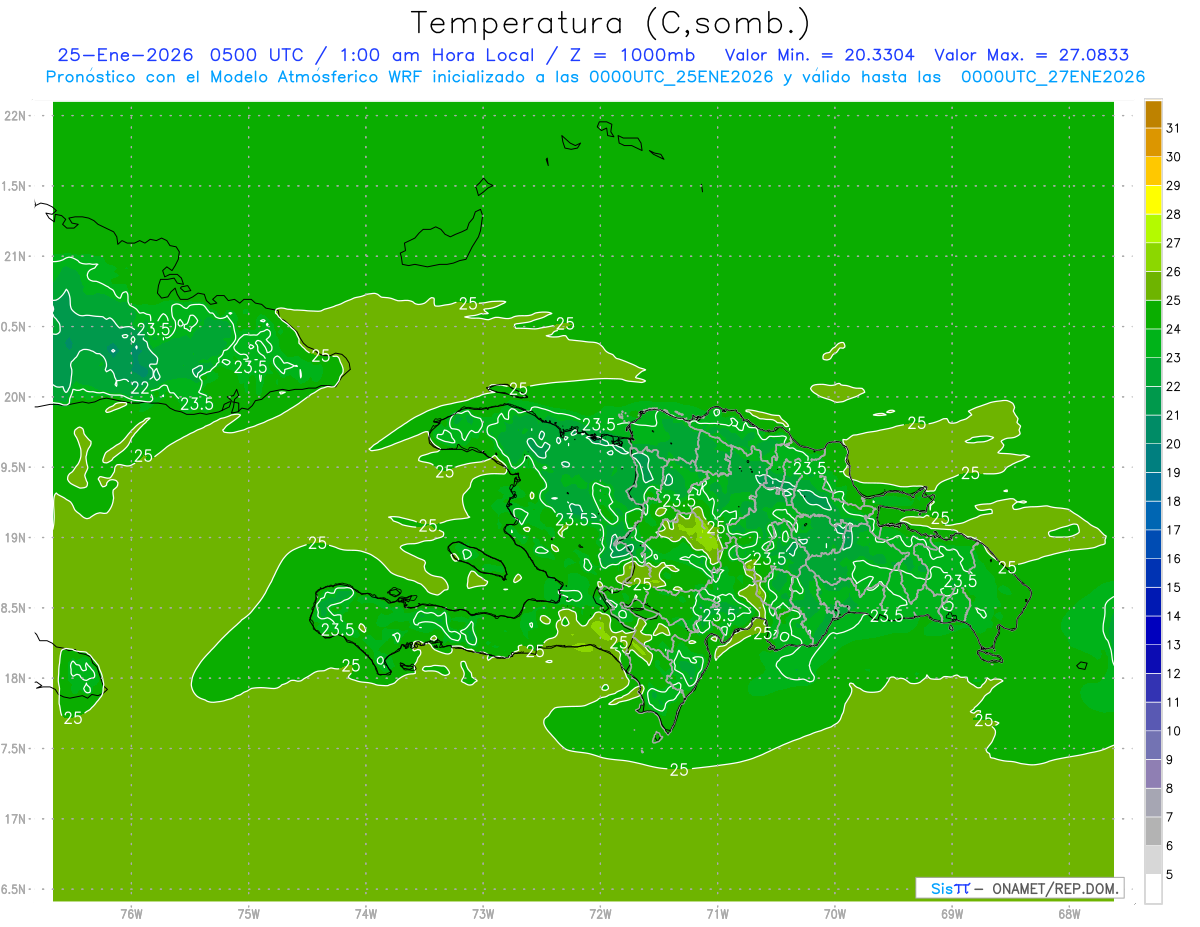Click the 76W longitude axis label

[x=131, y=914]
